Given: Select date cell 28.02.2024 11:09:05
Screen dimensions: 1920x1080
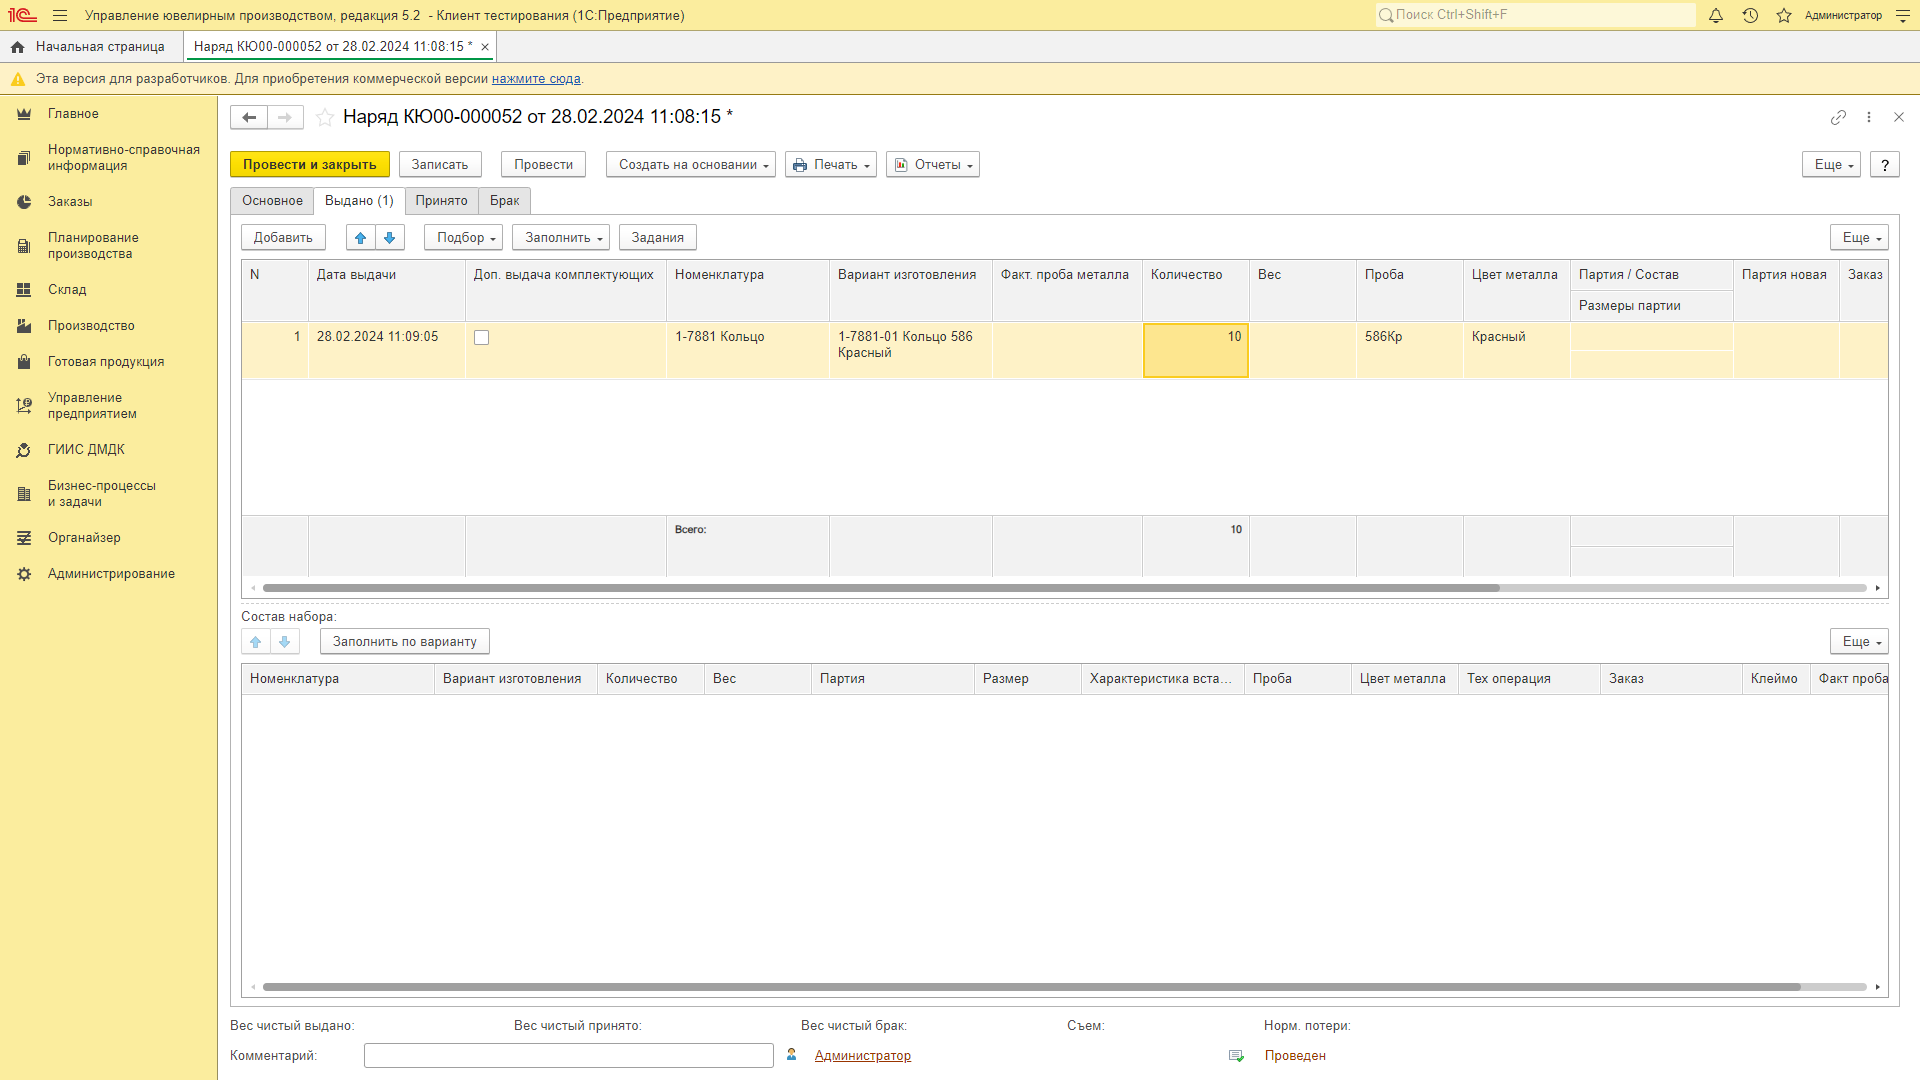Looking at the screenshot, I should [387, 350].
